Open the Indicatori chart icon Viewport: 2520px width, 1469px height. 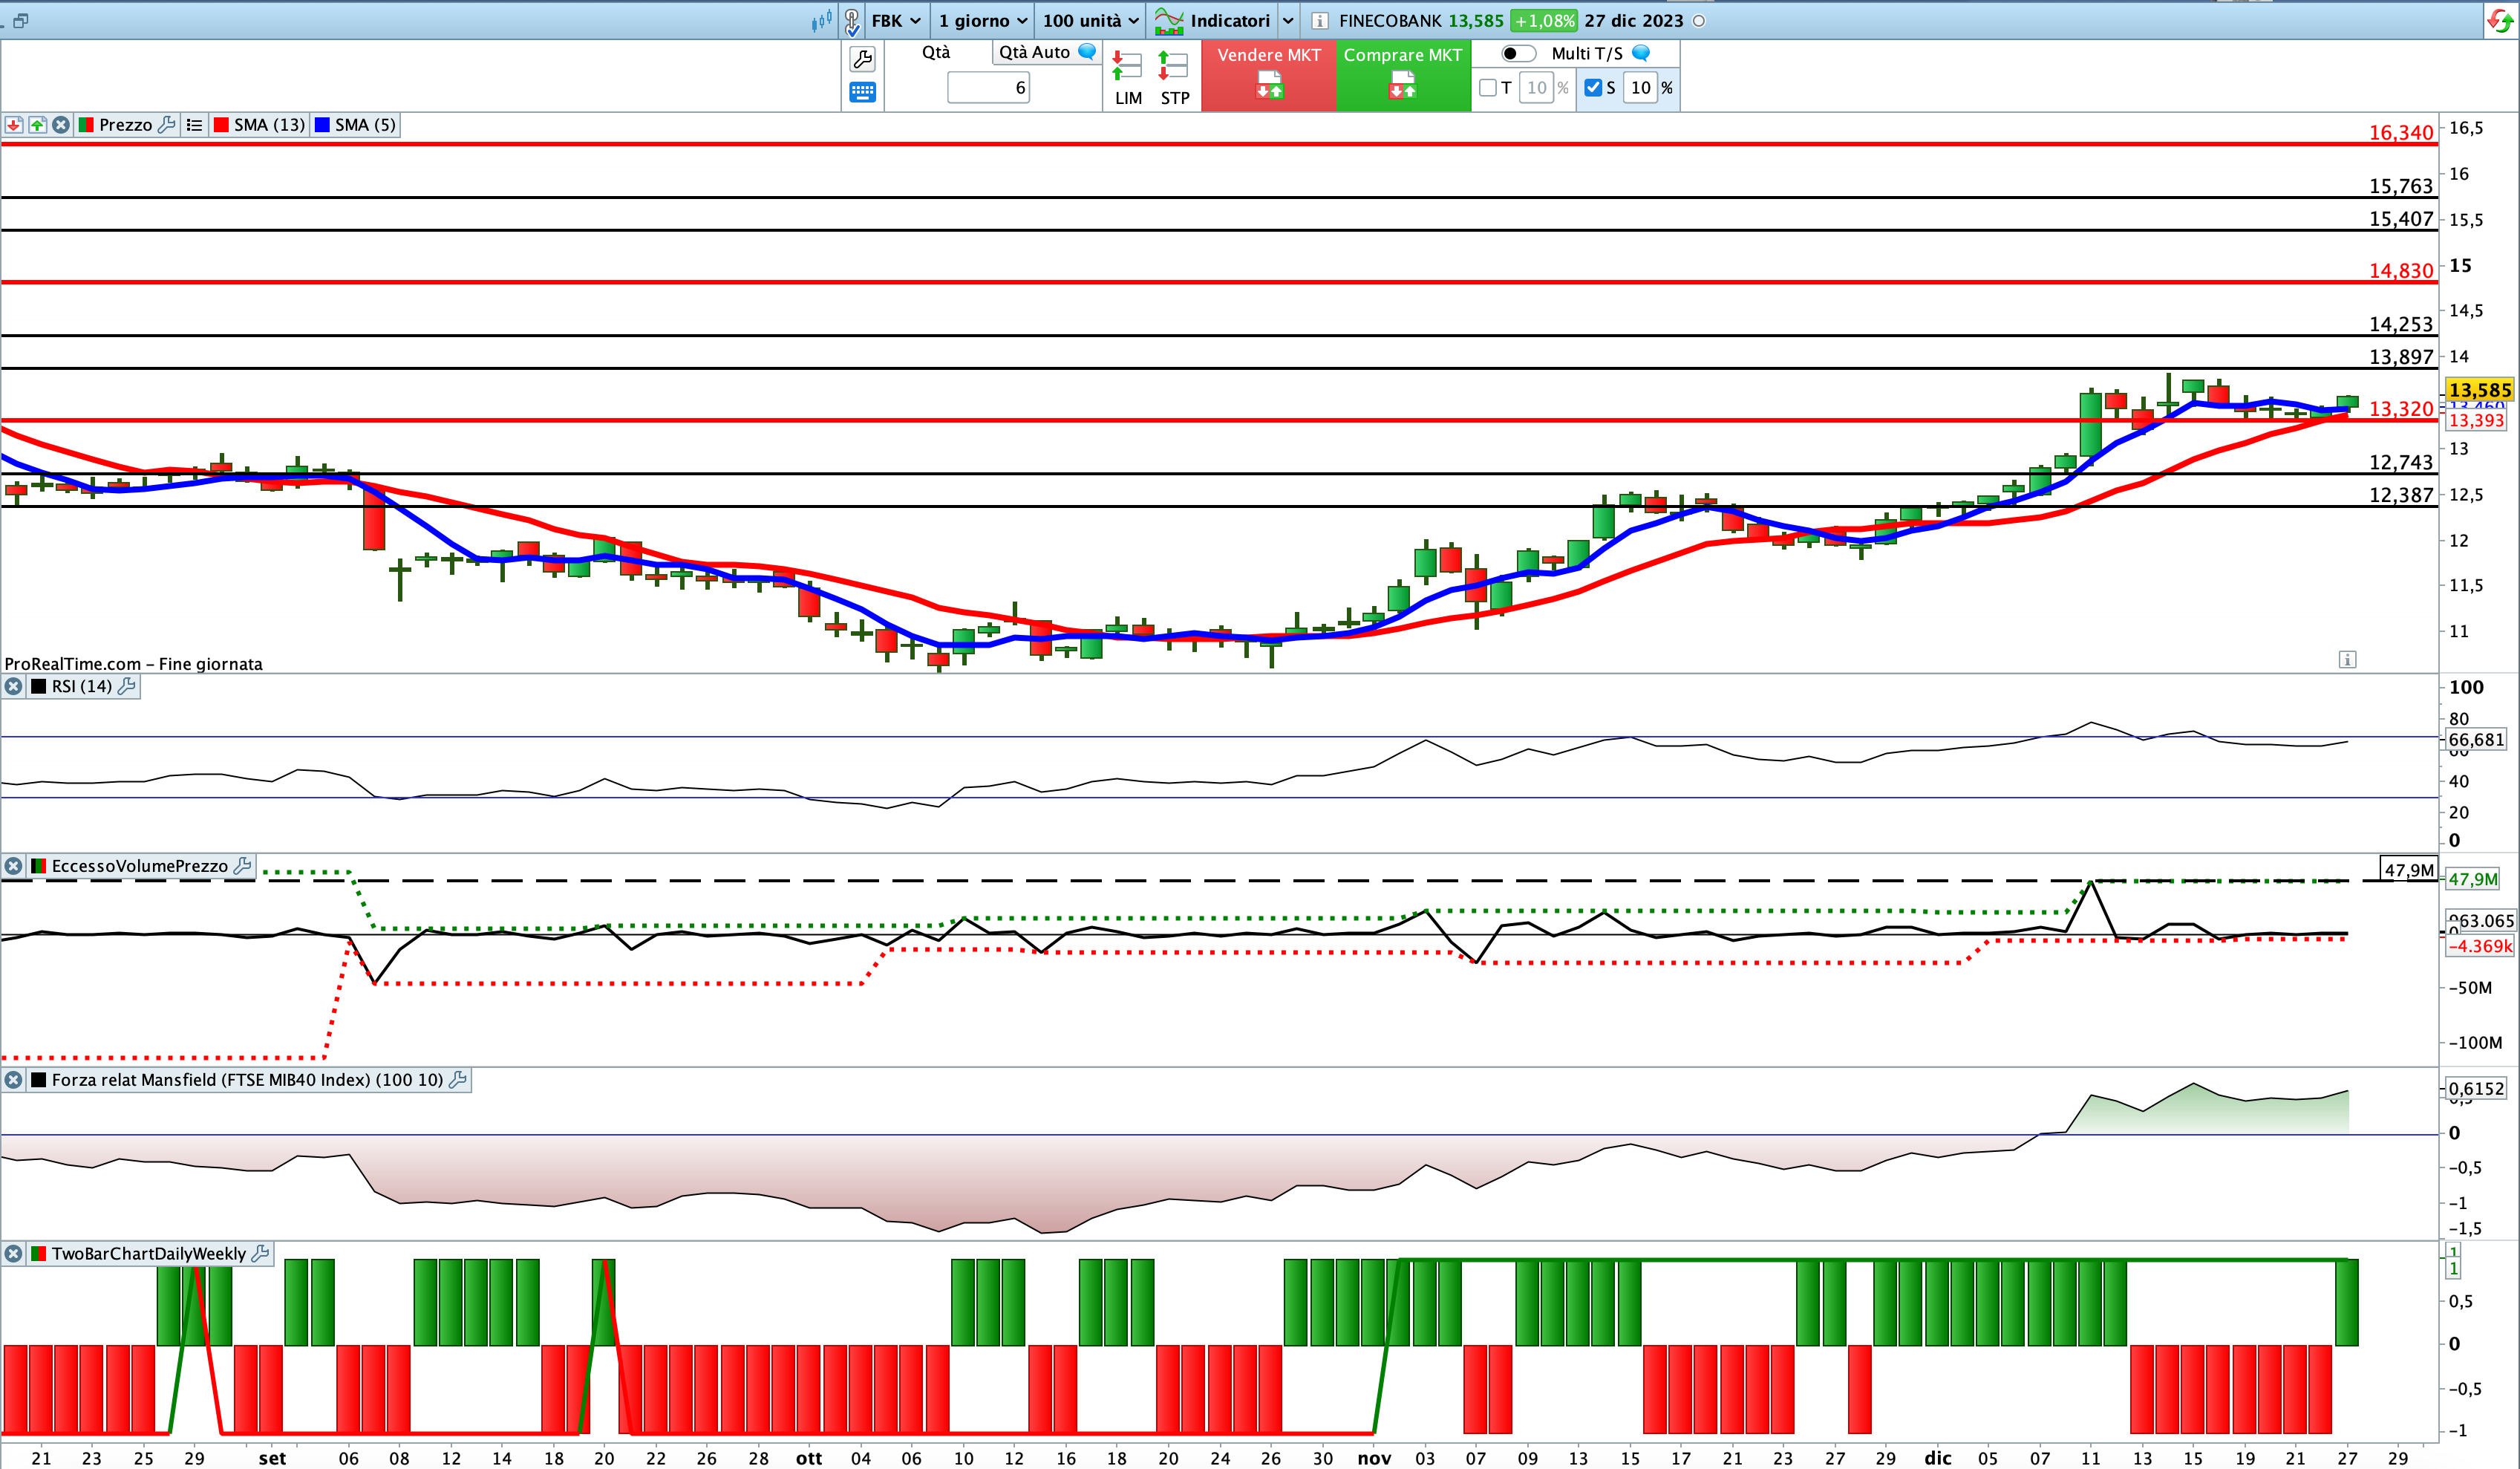coord(1168,20)
